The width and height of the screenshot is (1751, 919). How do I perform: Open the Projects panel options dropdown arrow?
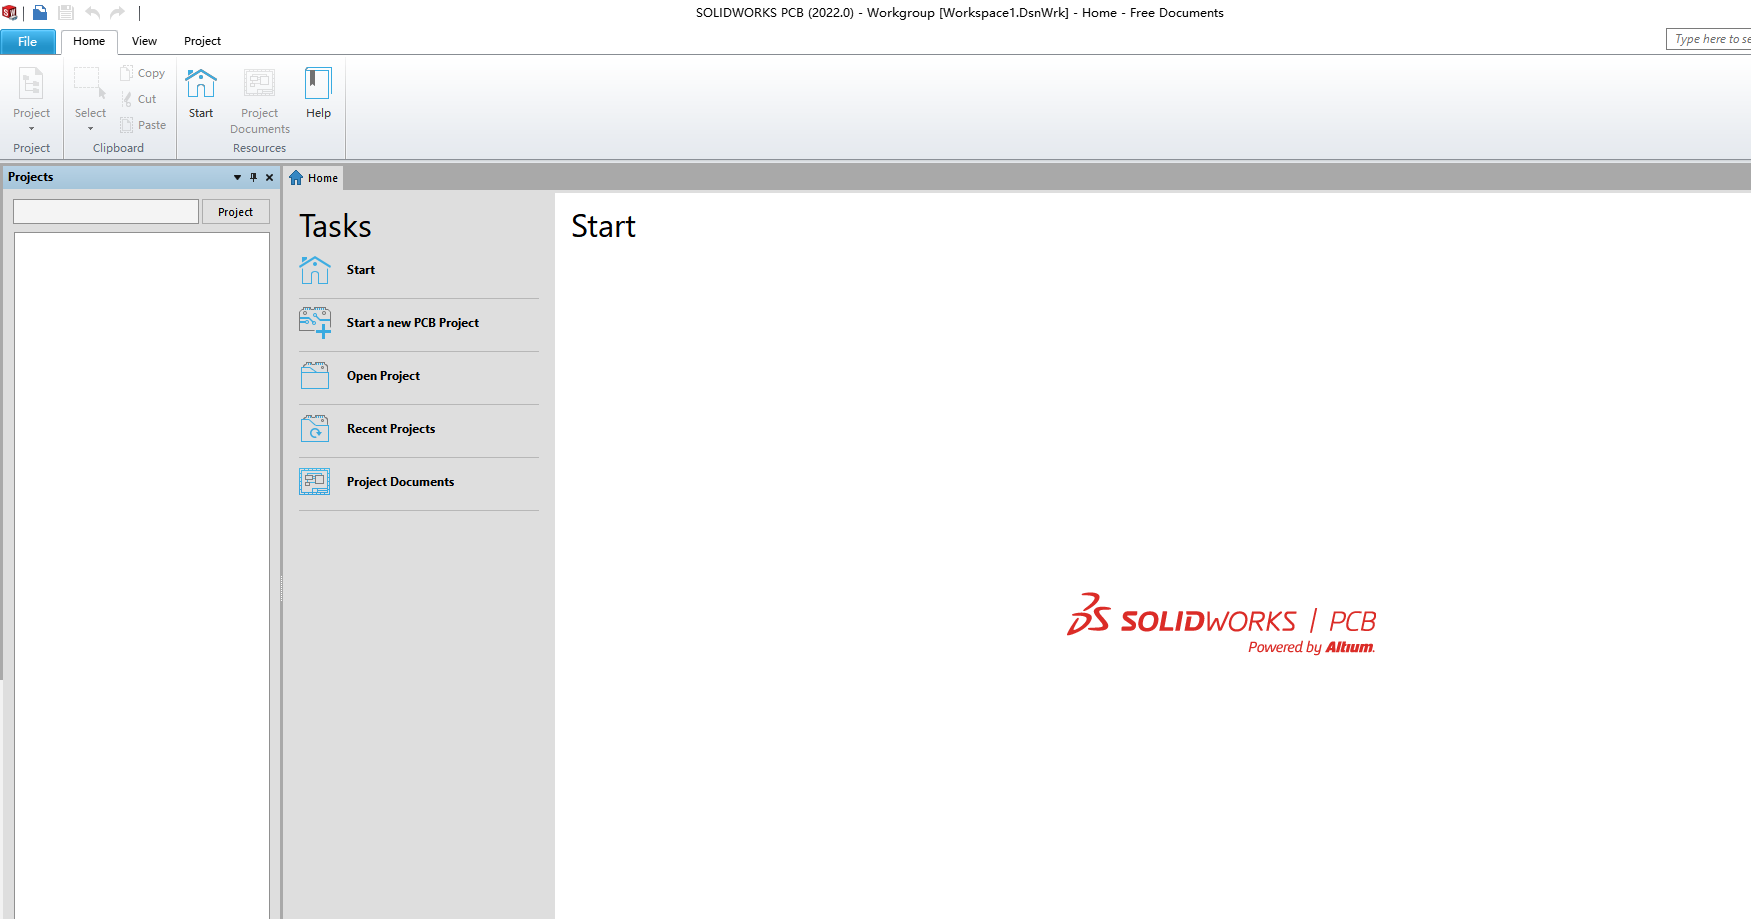237,177
